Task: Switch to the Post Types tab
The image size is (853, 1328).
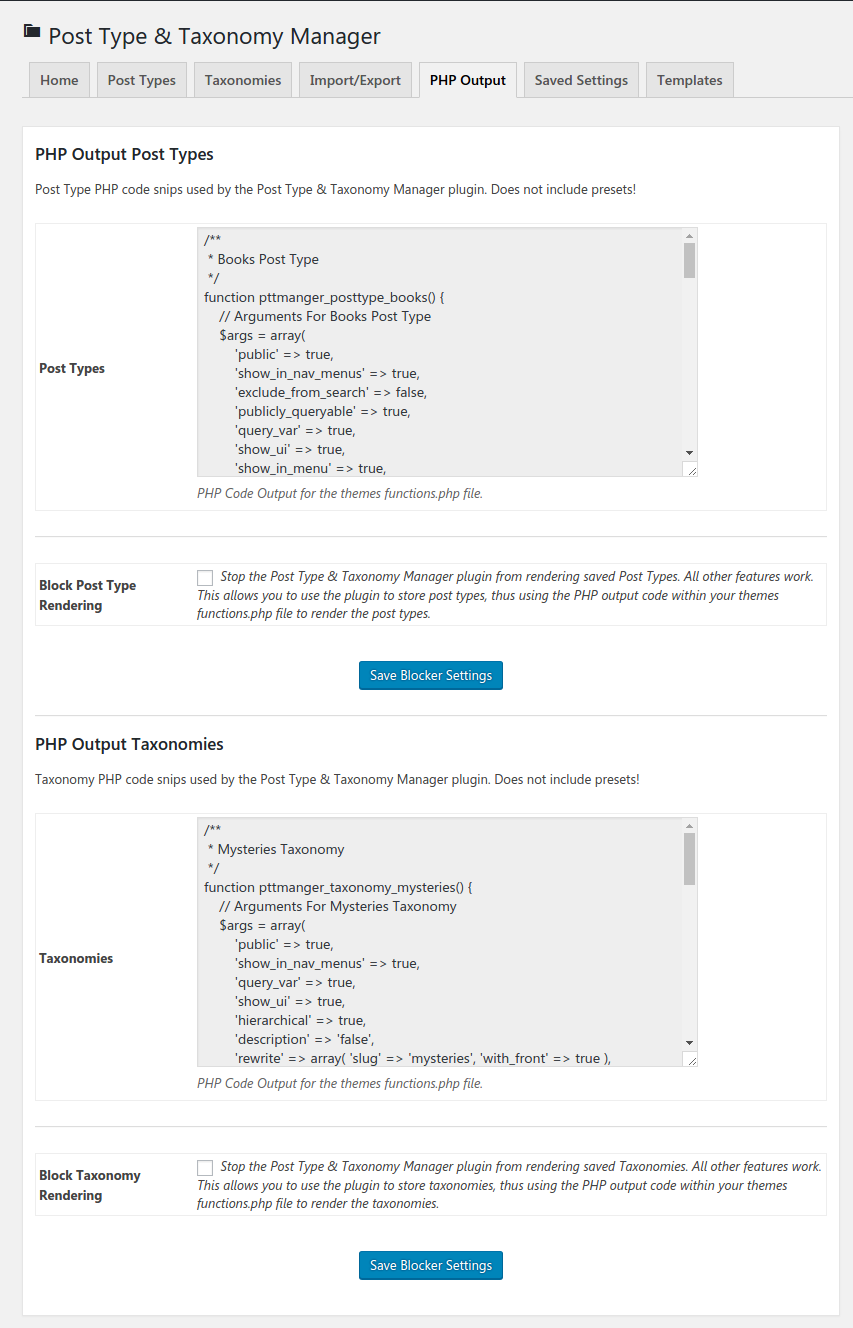Action: [x=141, y=80]
